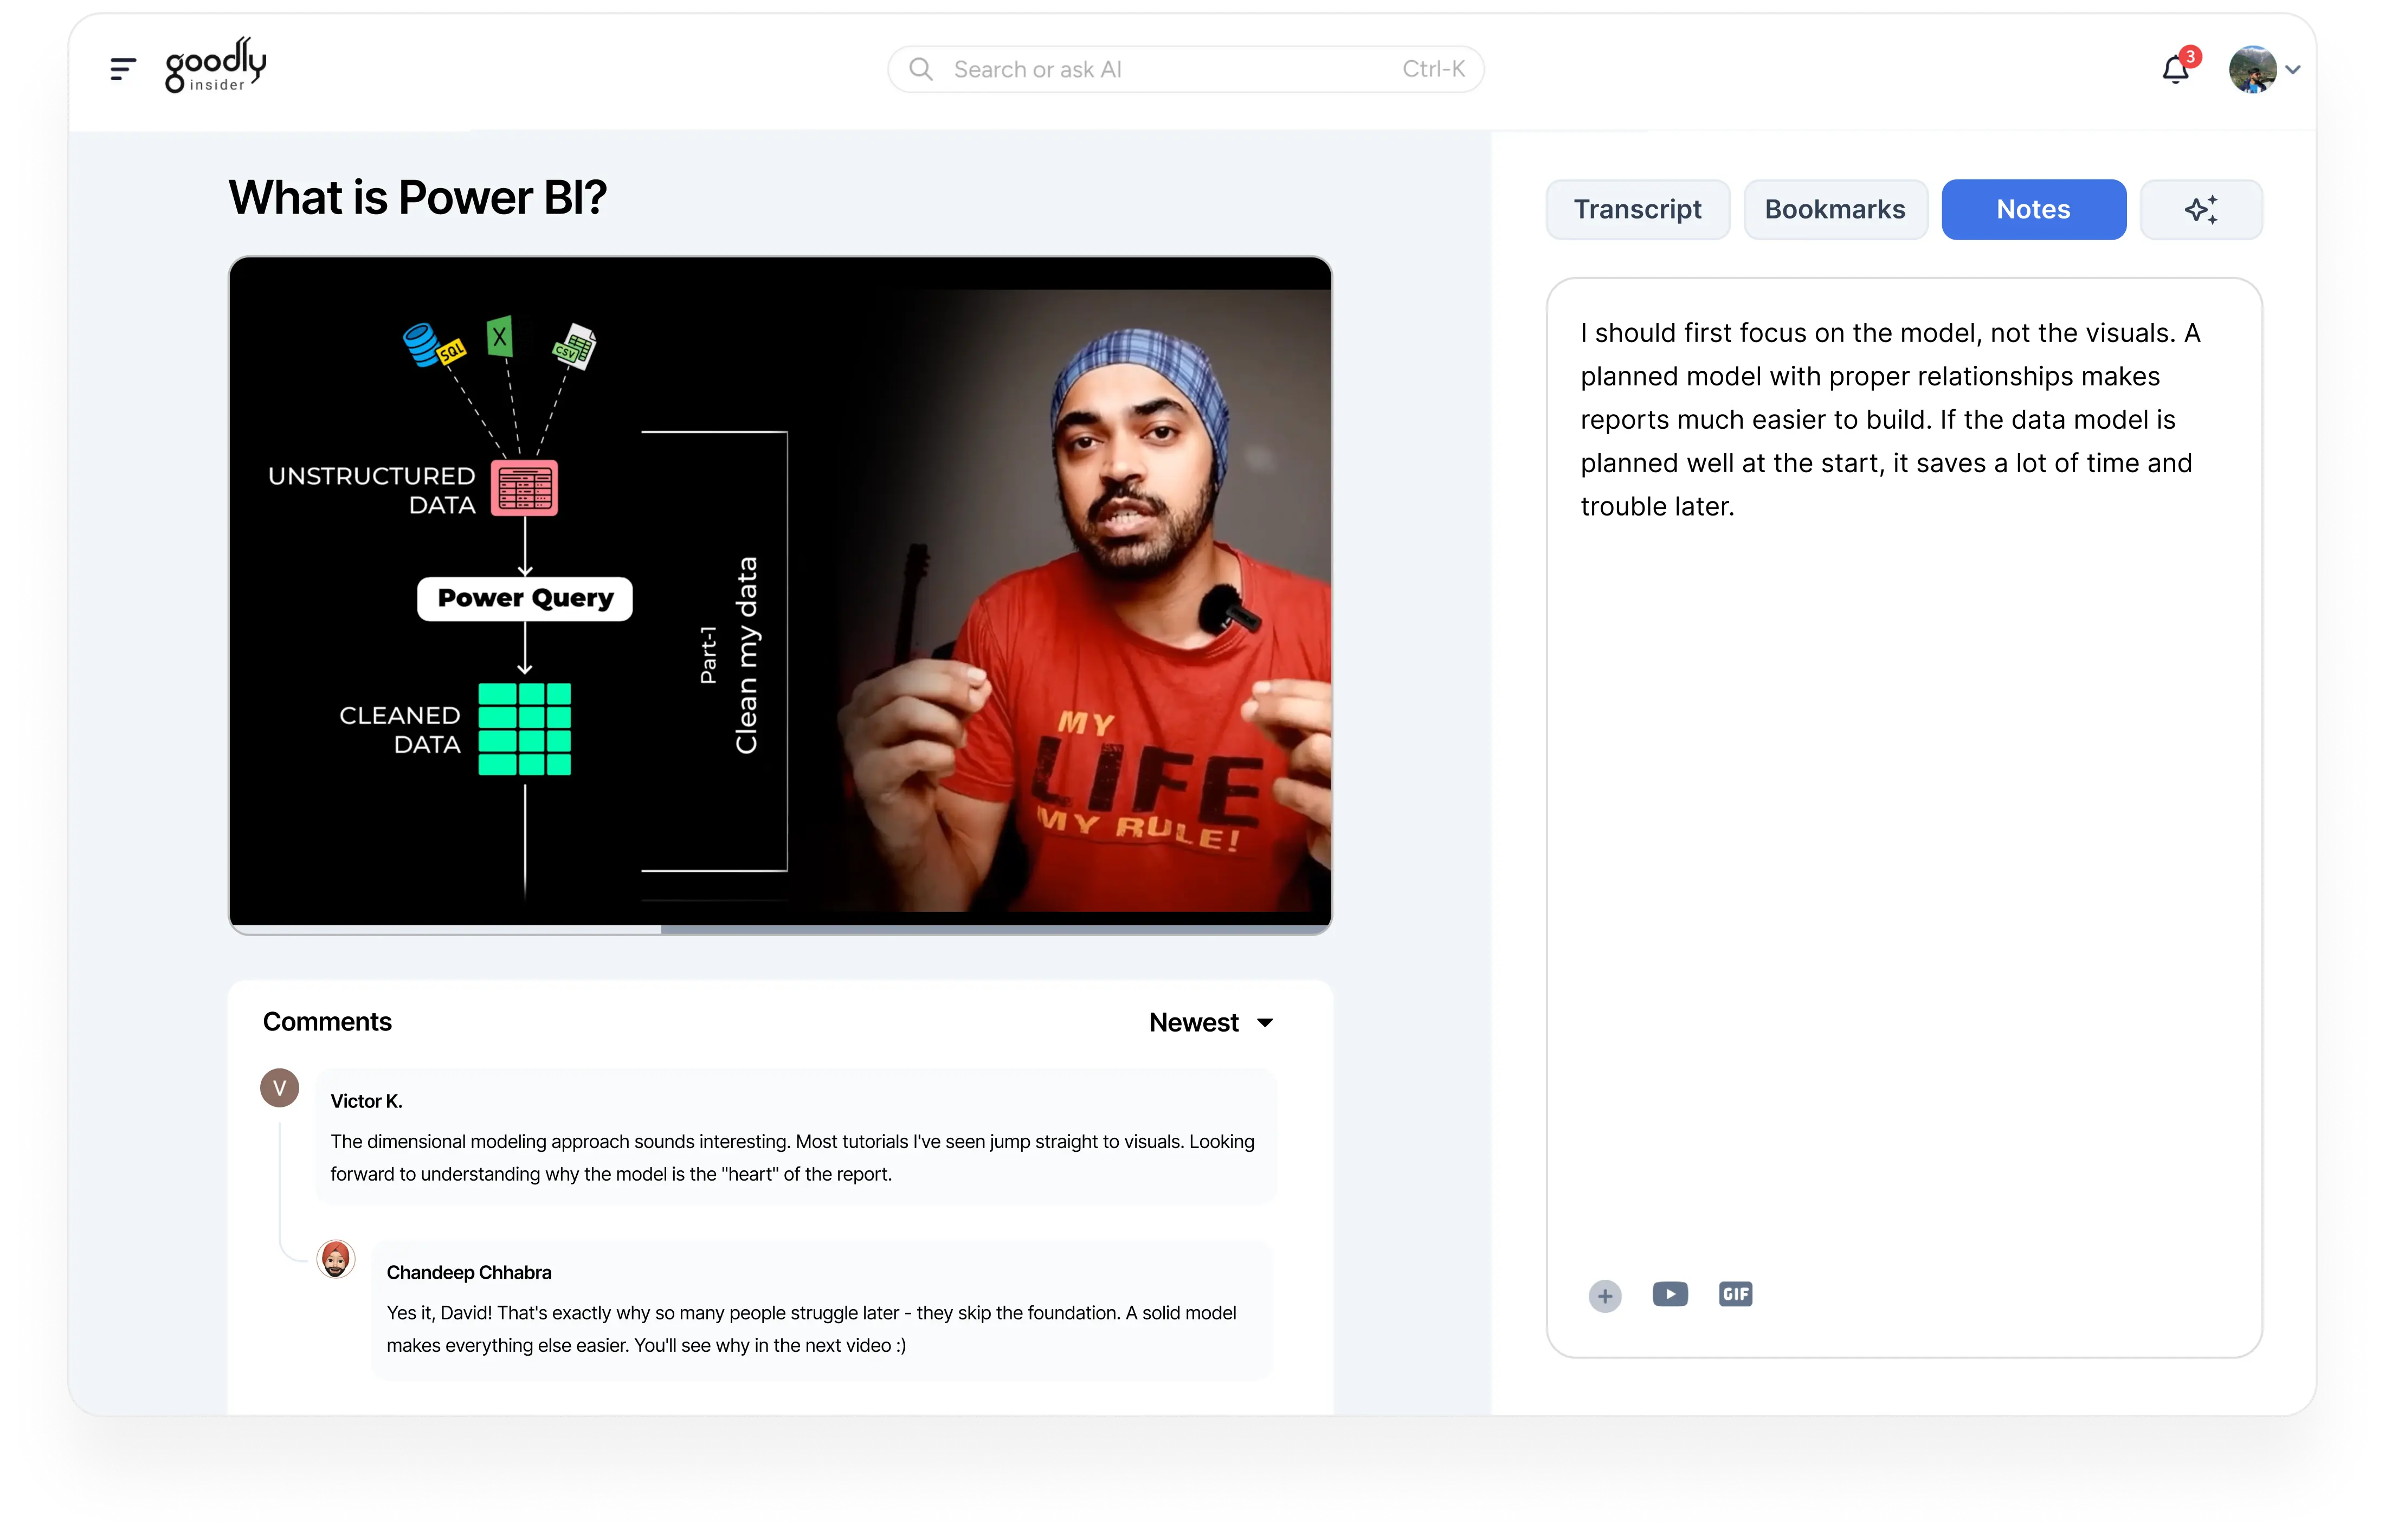Image resolution: width=2385 pixels, height=1540 pixels.
Task: Click the Chandeep Chhabra commenter name
Action: (x=468, y=1272)
